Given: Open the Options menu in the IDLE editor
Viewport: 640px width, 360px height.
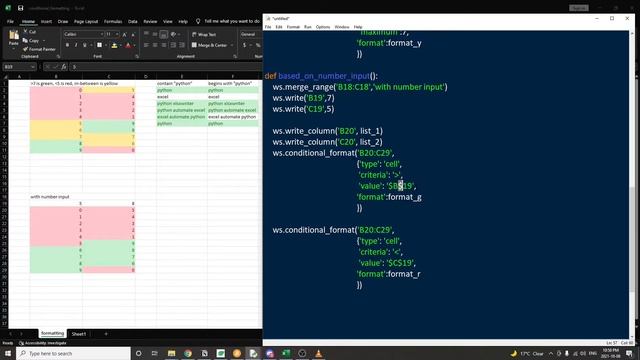Looking at the screenshot, I should tap(323, 27).
